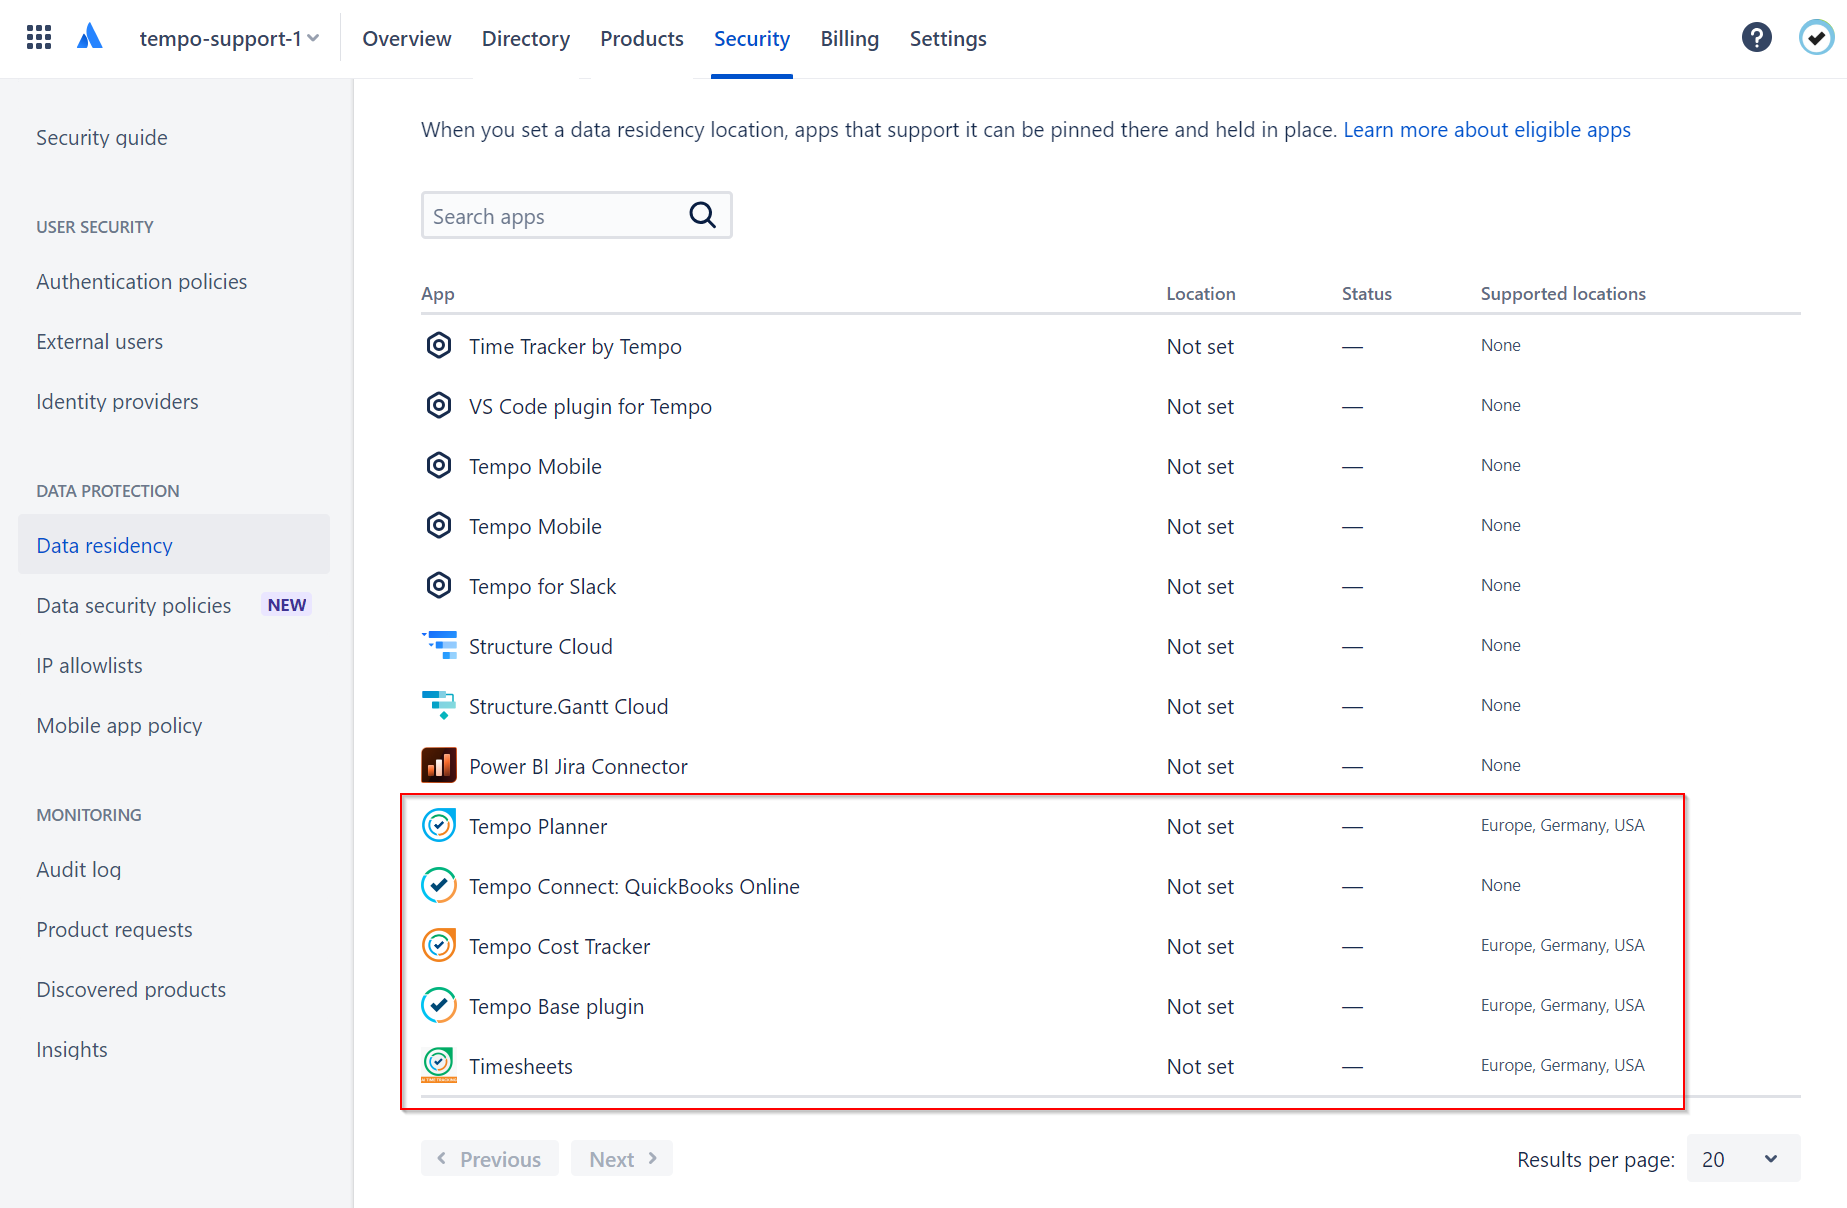Open the Directory tab
The width and height of the screenshot is (1847, 1208).
pos(525,38)
